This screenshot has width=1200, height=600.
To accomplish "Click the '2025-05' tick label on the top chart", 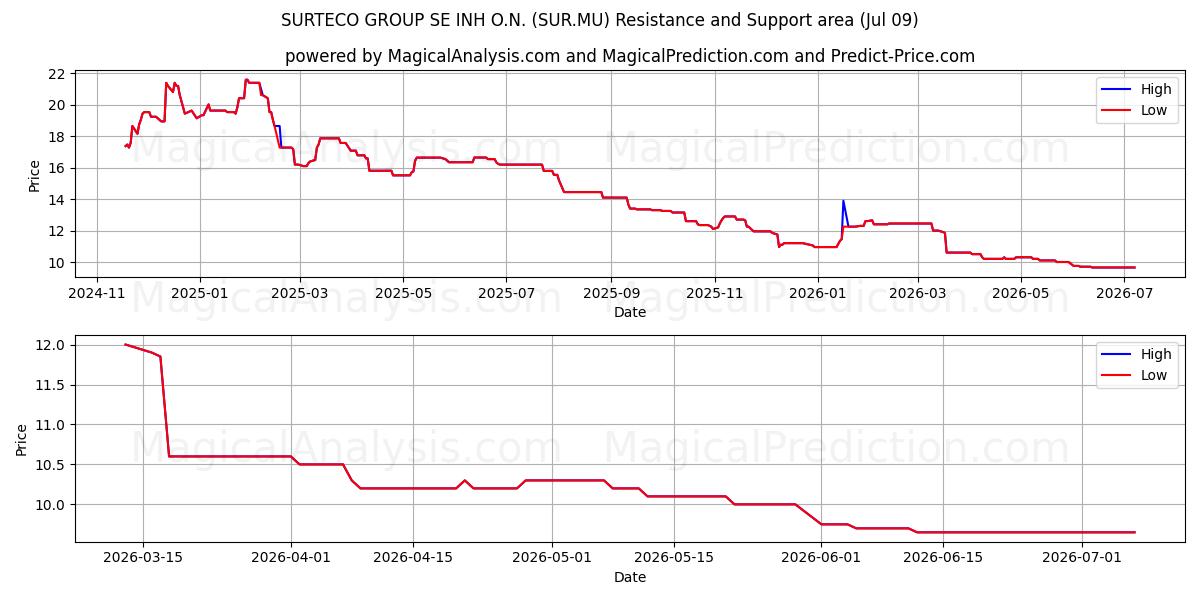I will 403,294.
